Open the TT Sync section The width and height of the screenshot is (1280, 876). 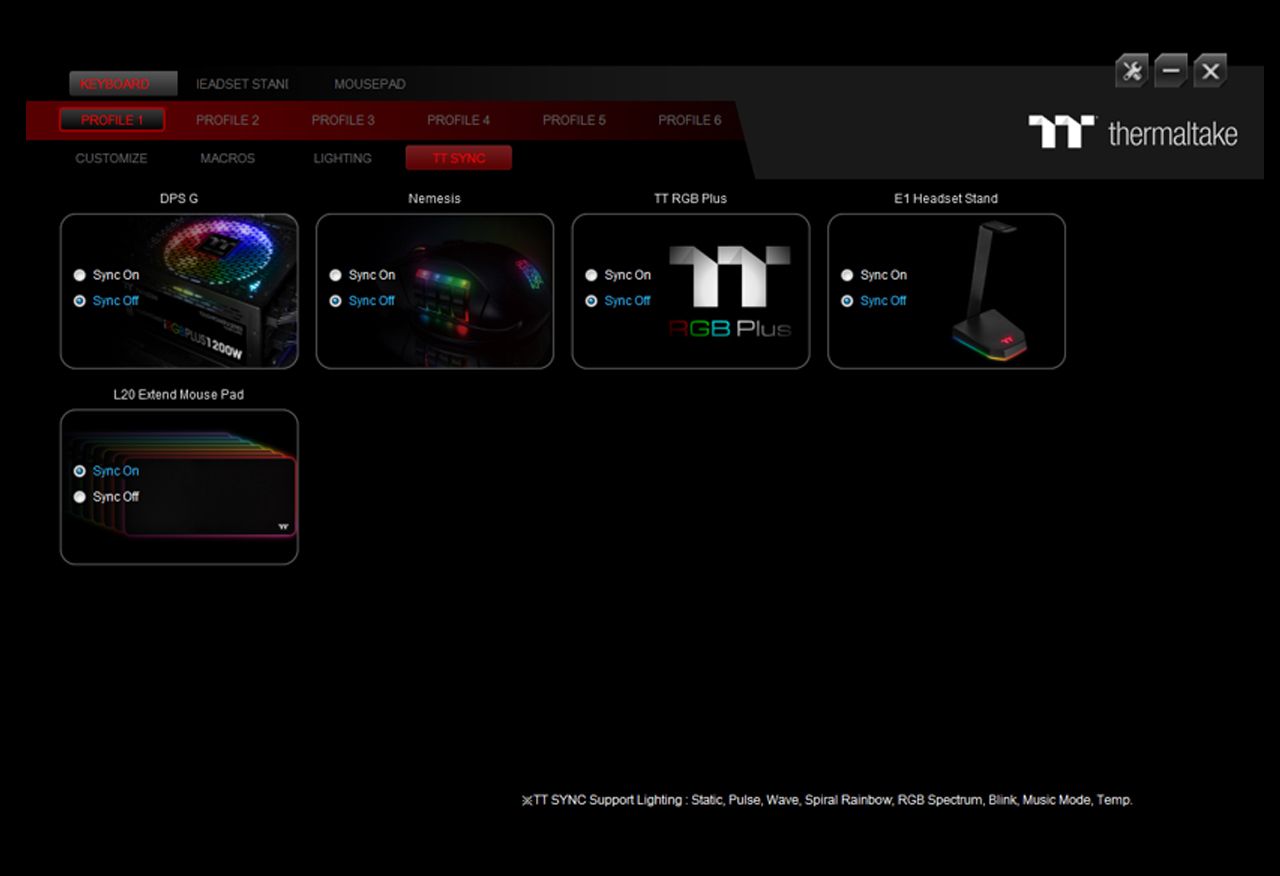[459, 158]
